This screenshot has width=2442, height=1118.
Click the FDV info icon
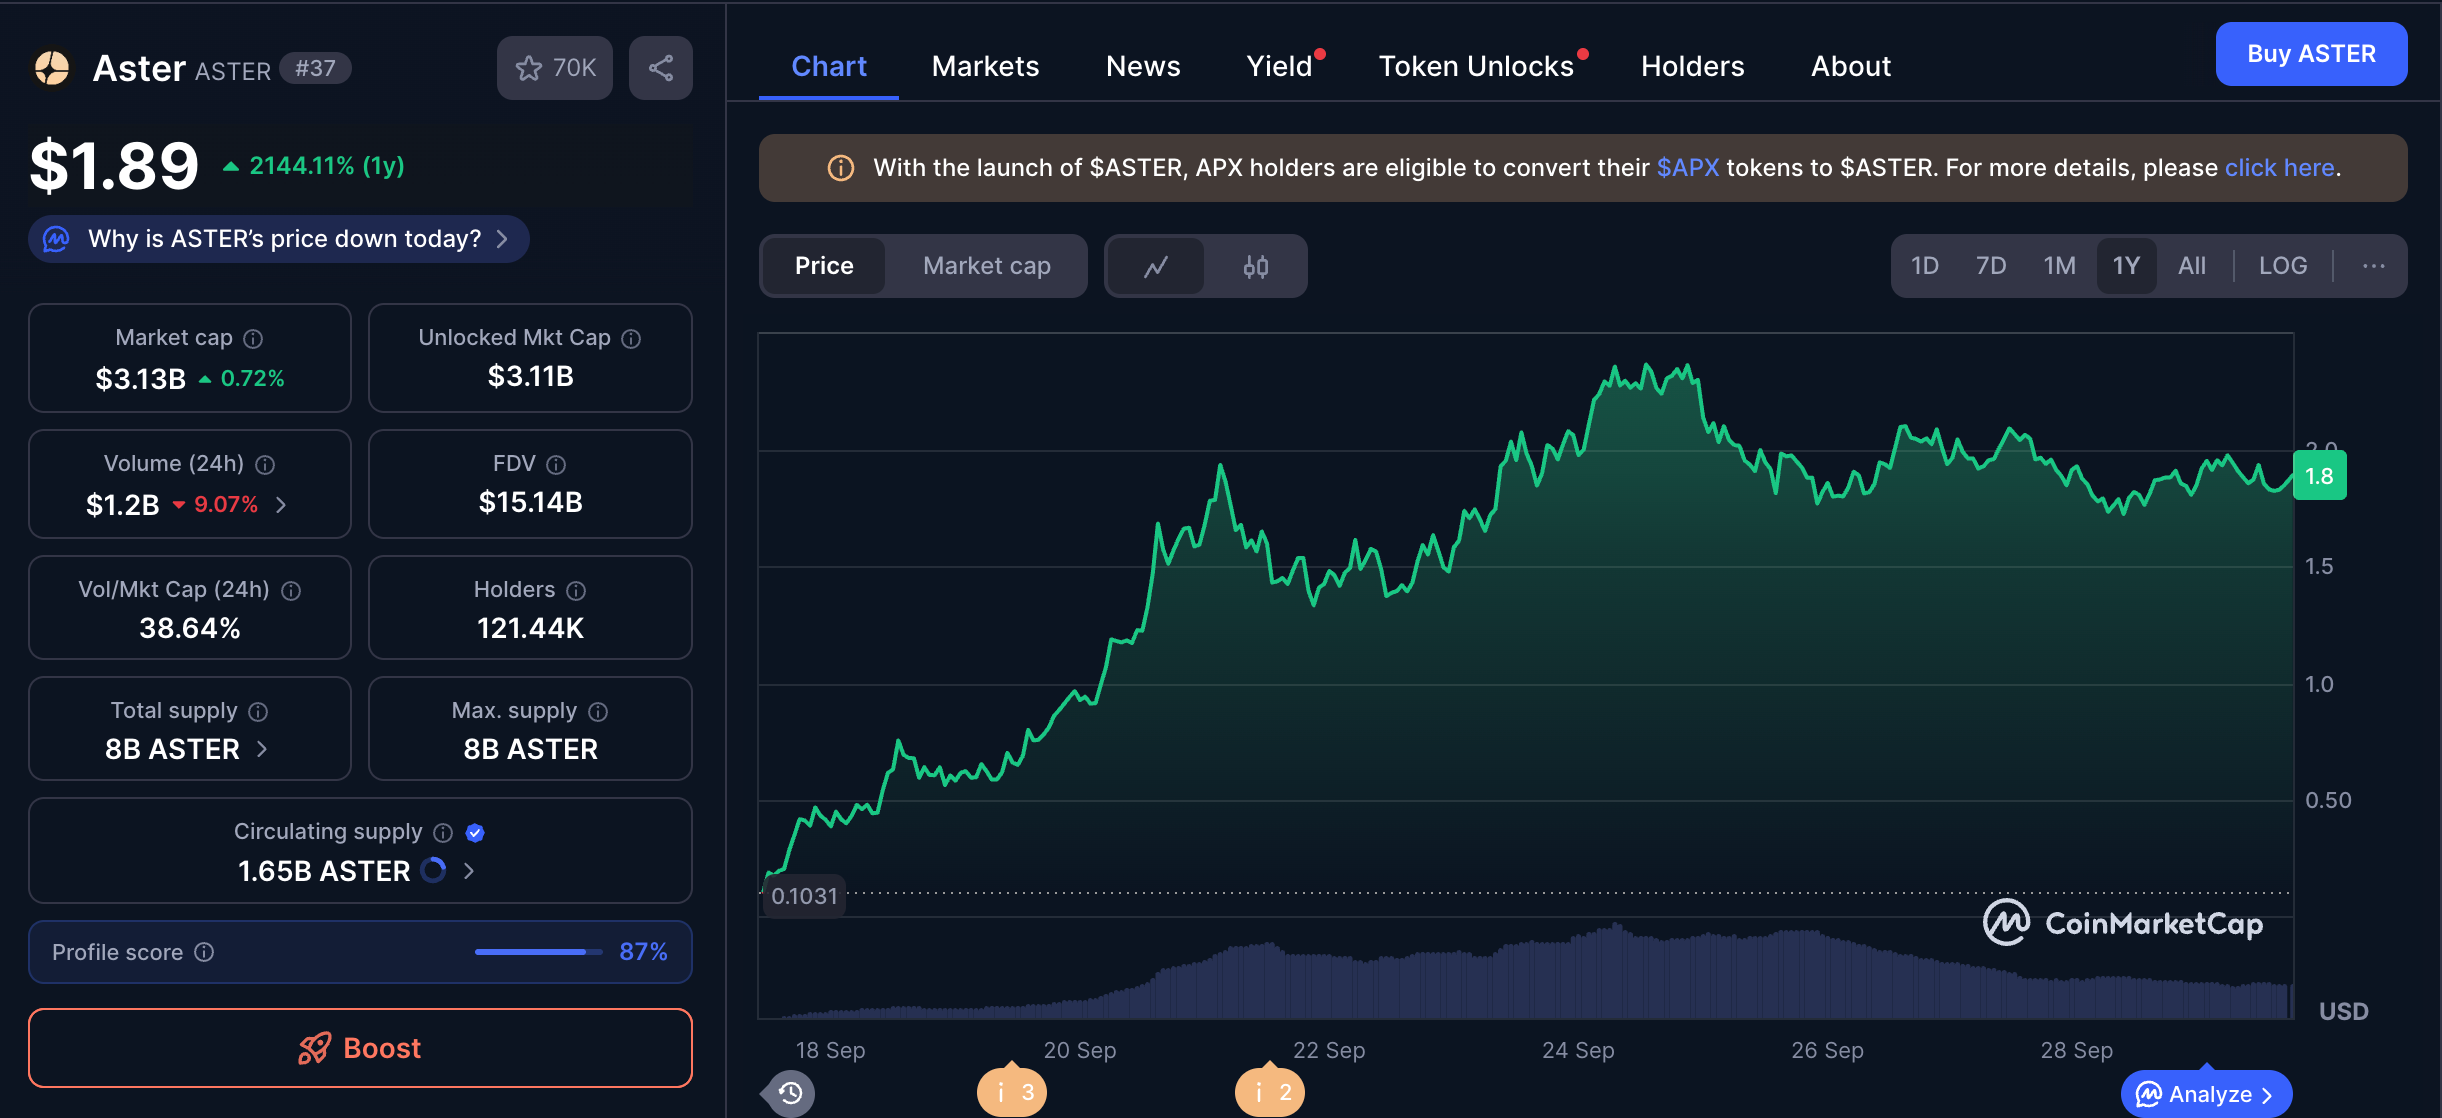click(x=556, y=465)
